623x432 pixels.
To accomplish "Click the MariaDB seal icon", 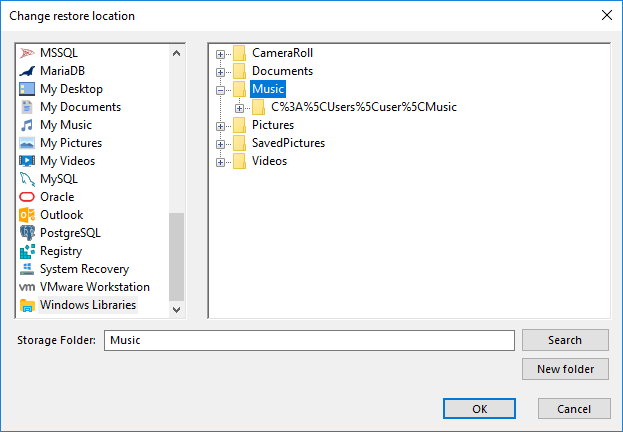I will click(x=27, y=71).
